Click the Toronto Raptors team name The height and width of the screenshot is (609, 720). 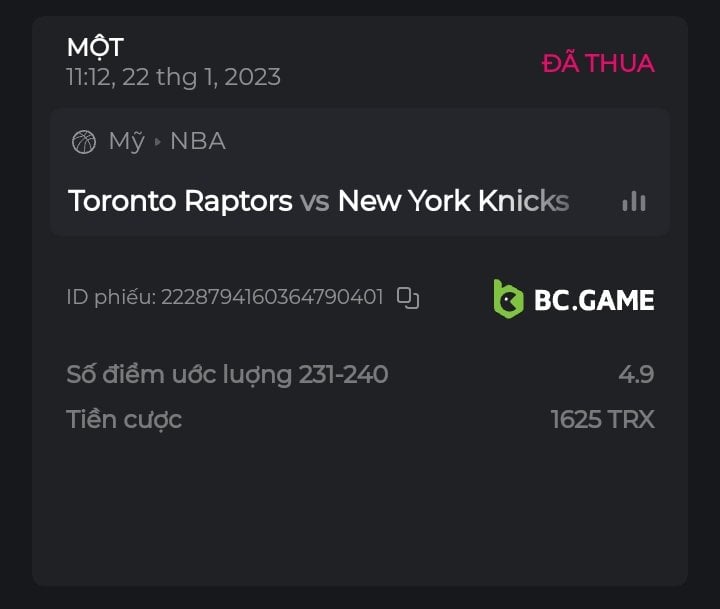pos(180,201)
